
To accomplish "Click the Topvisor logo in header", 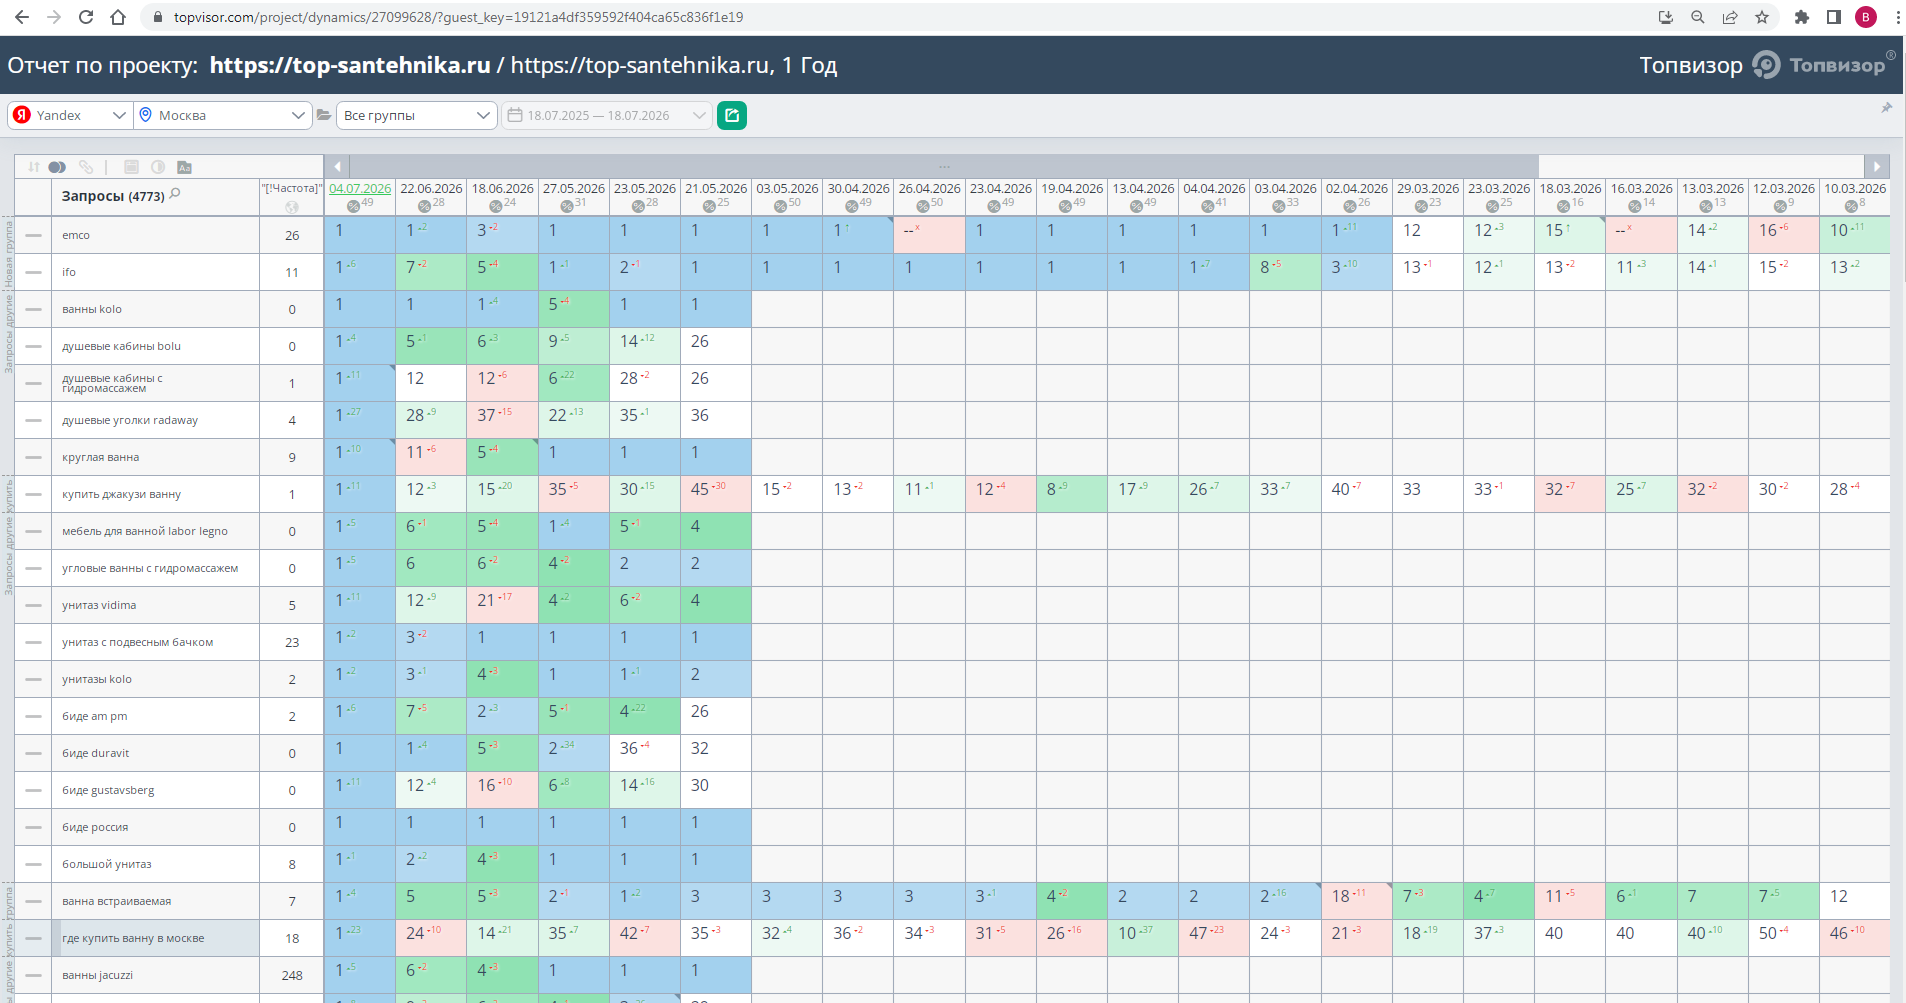I will pos(1823,65).
